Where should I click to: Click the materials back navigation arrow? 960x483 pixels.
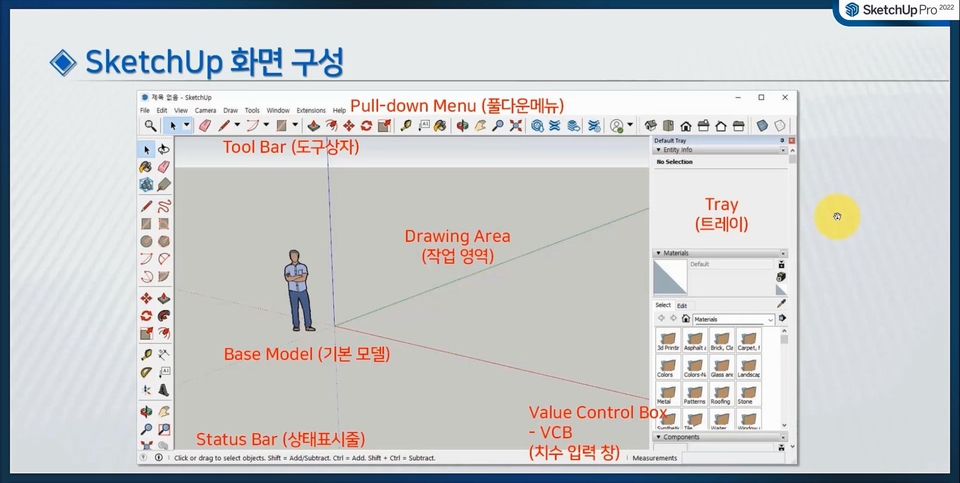click(x=661, y=319)
